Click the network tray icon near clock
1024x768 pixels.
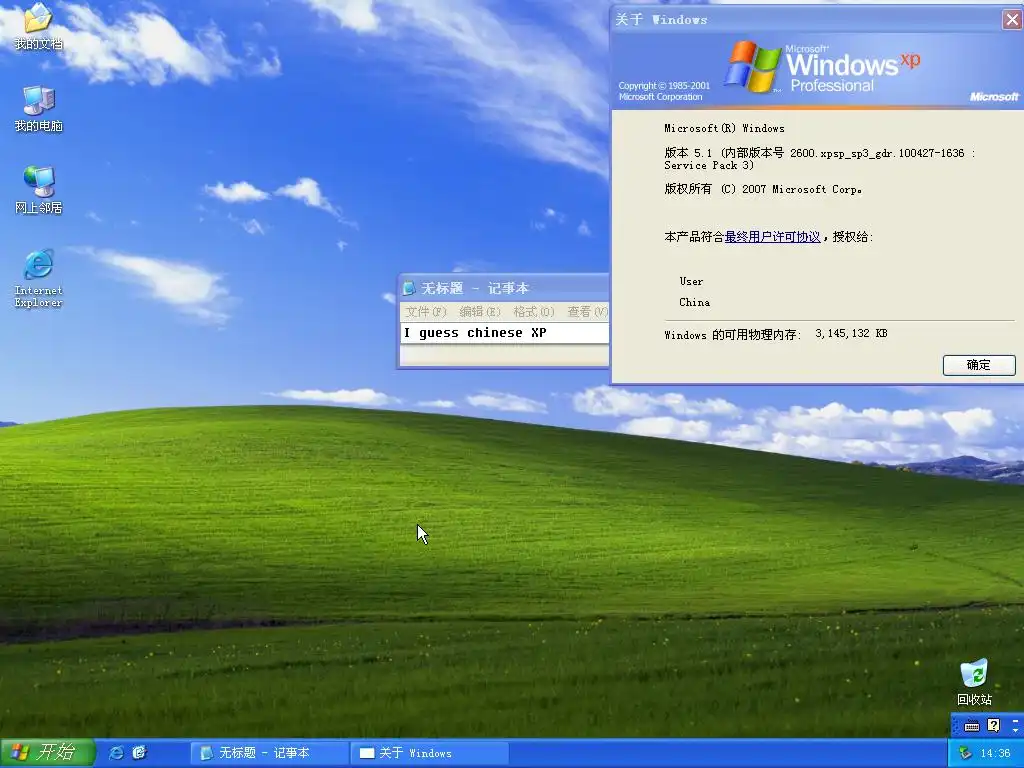coord(965,752)
